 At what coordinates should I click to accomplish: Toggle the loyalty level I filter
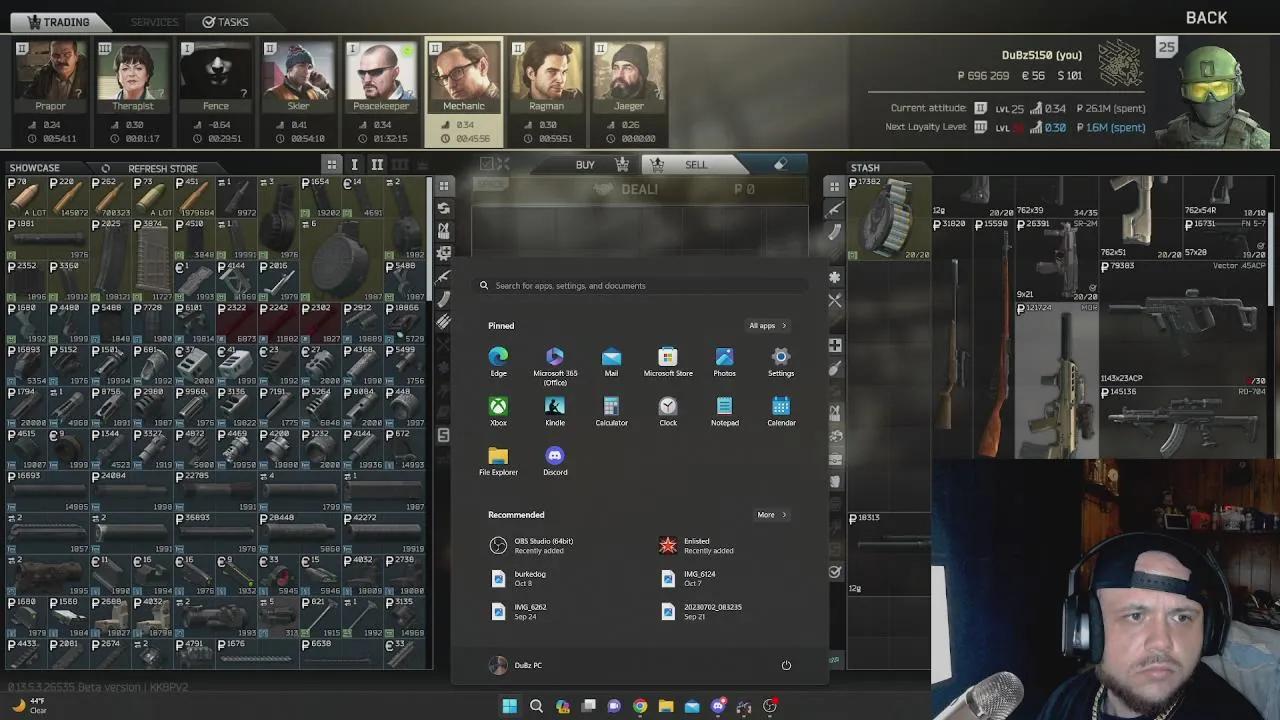354,163
